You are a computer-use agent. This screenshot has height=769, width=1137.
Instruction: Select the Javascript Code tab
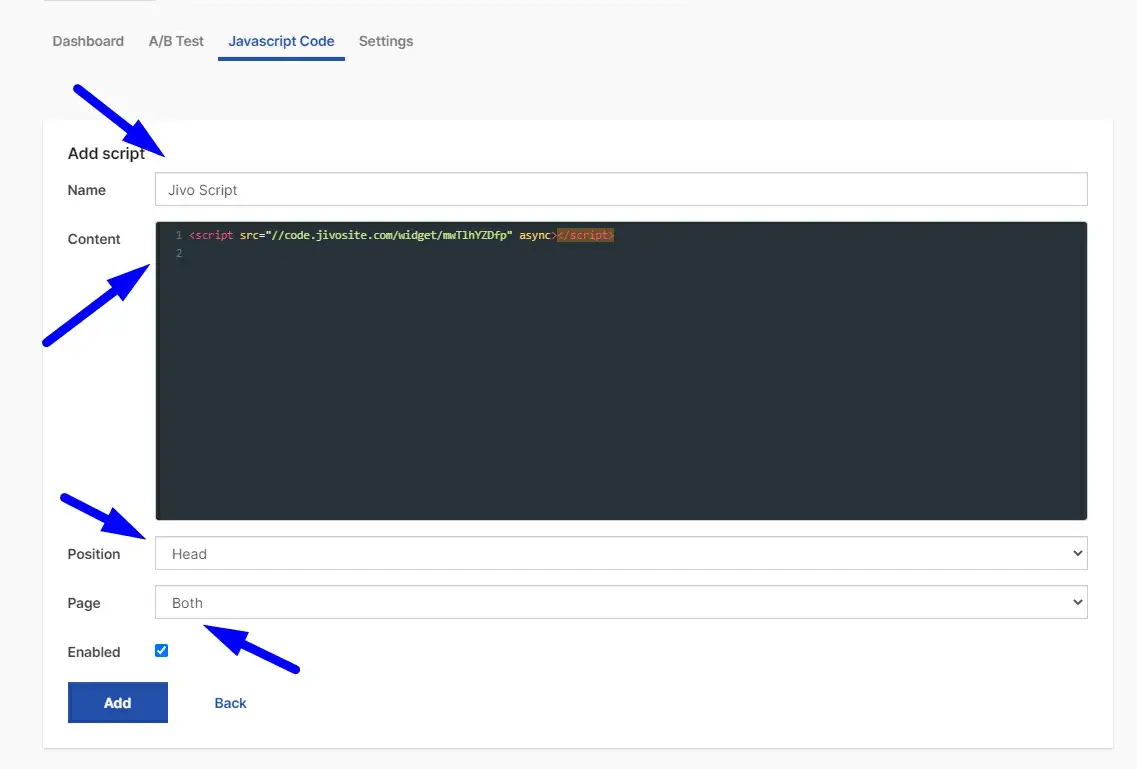281,41
